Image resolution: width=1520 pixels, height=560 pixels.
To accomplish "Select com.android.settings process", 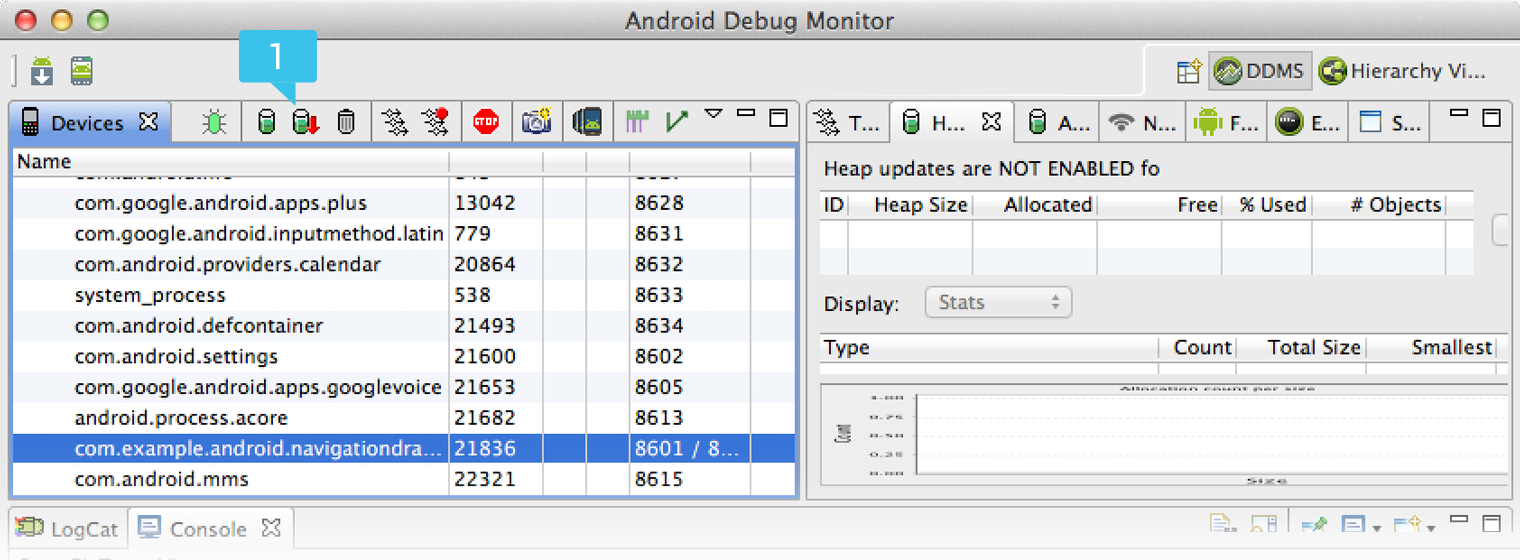I will coord(404,357).
